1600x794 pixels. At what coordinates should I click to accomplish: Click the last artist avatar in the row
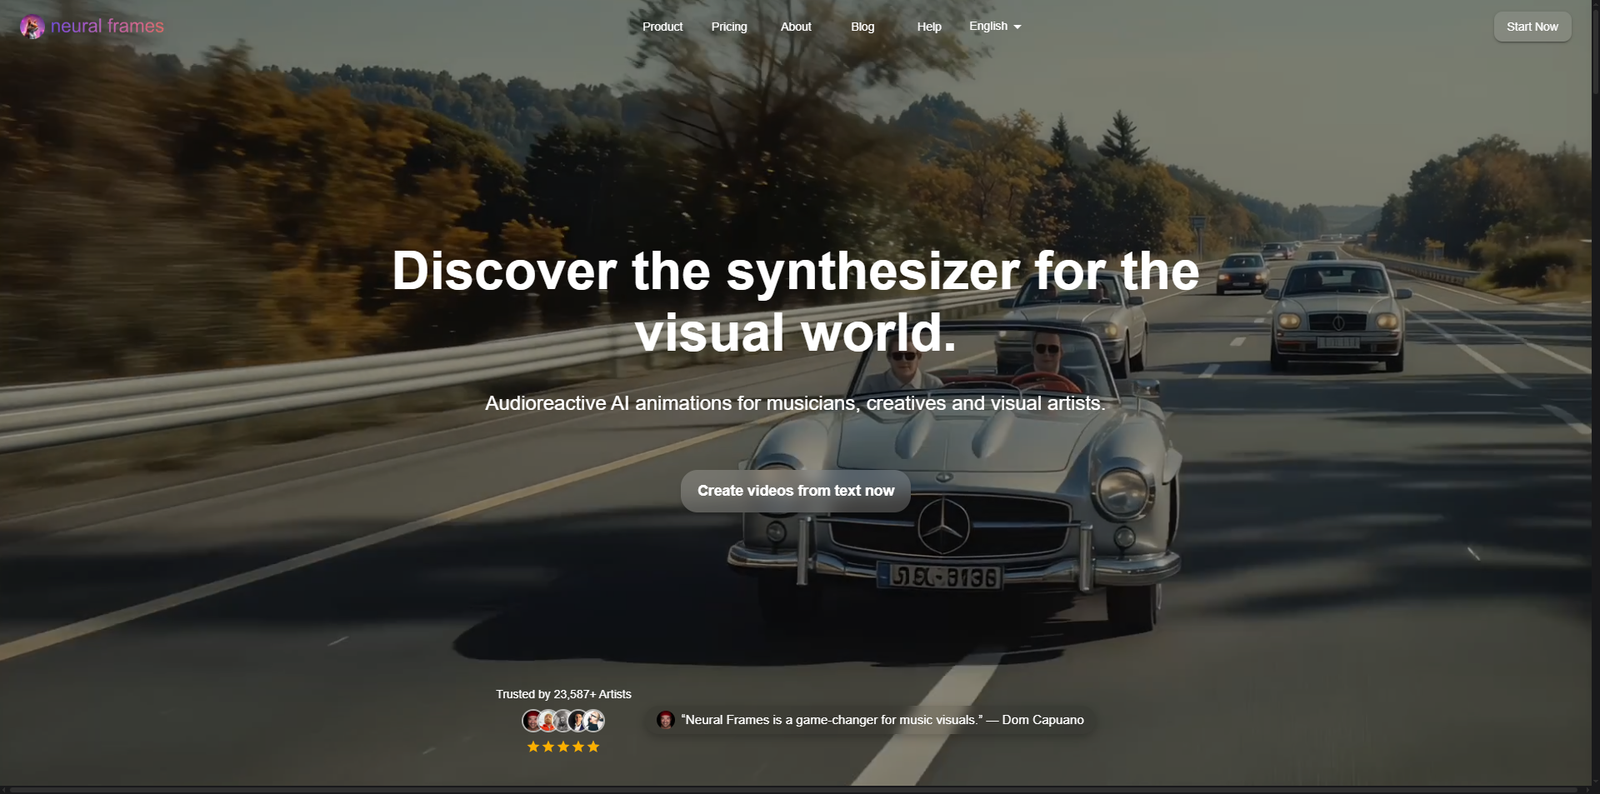594,720
